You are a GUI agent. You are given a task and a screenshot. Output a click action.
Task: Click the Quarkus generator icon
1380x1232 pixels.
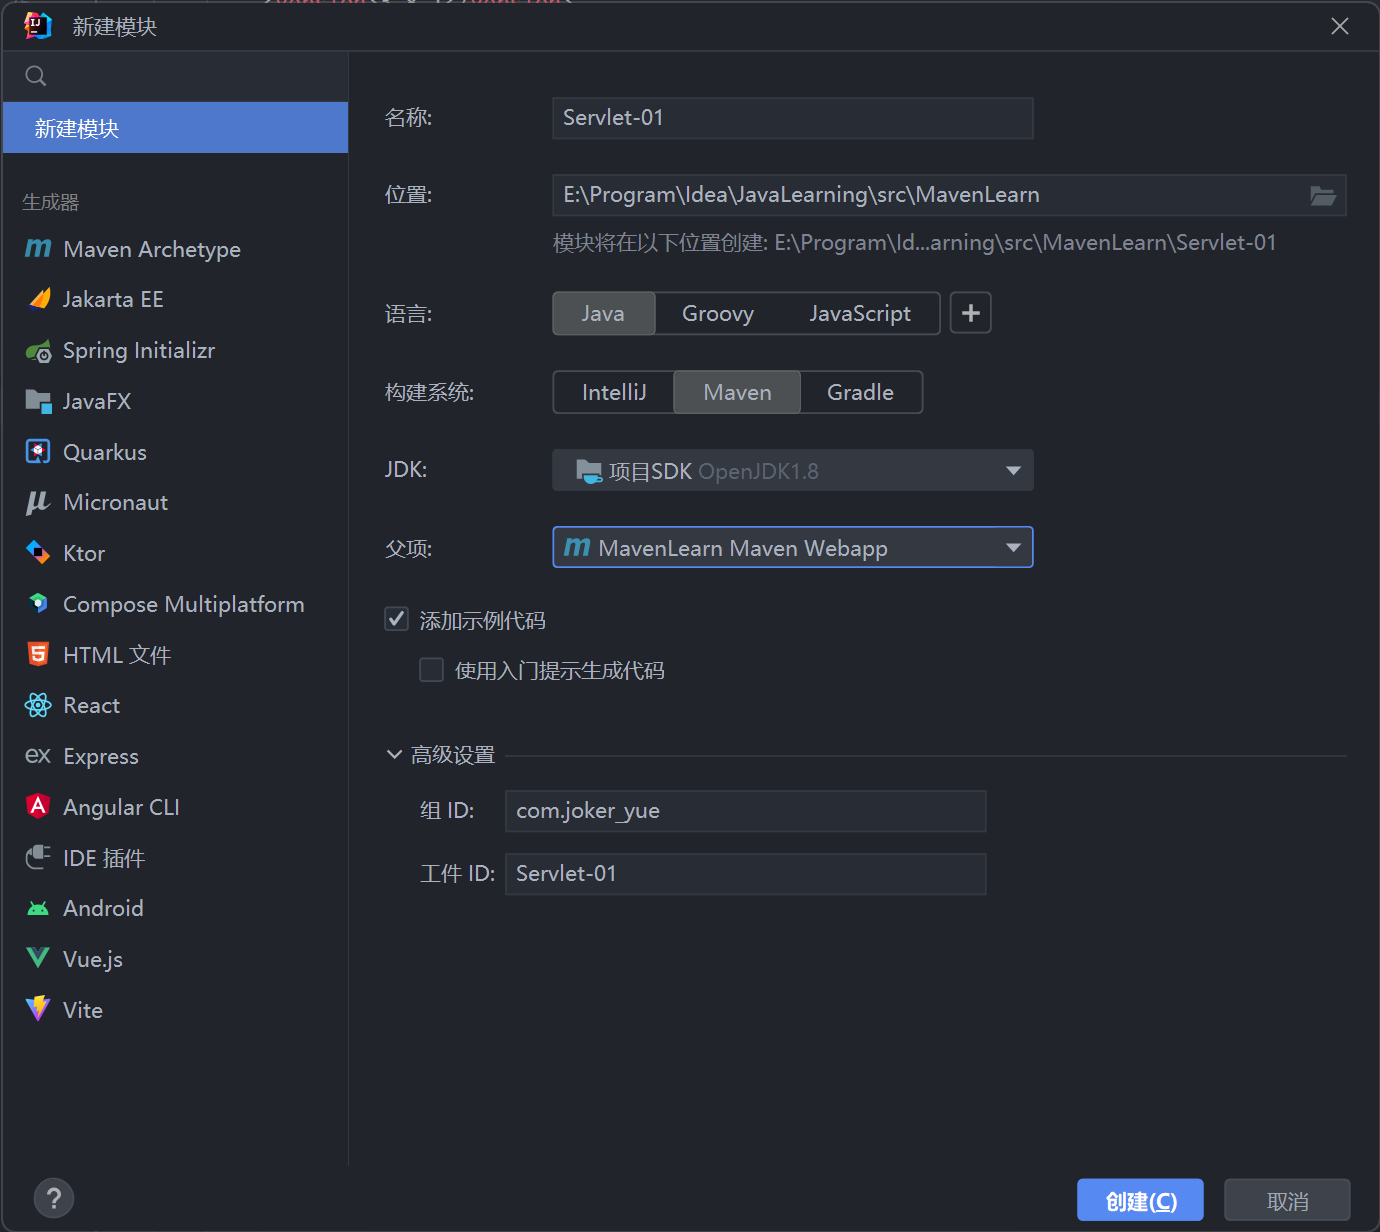(x=38, y=452)
